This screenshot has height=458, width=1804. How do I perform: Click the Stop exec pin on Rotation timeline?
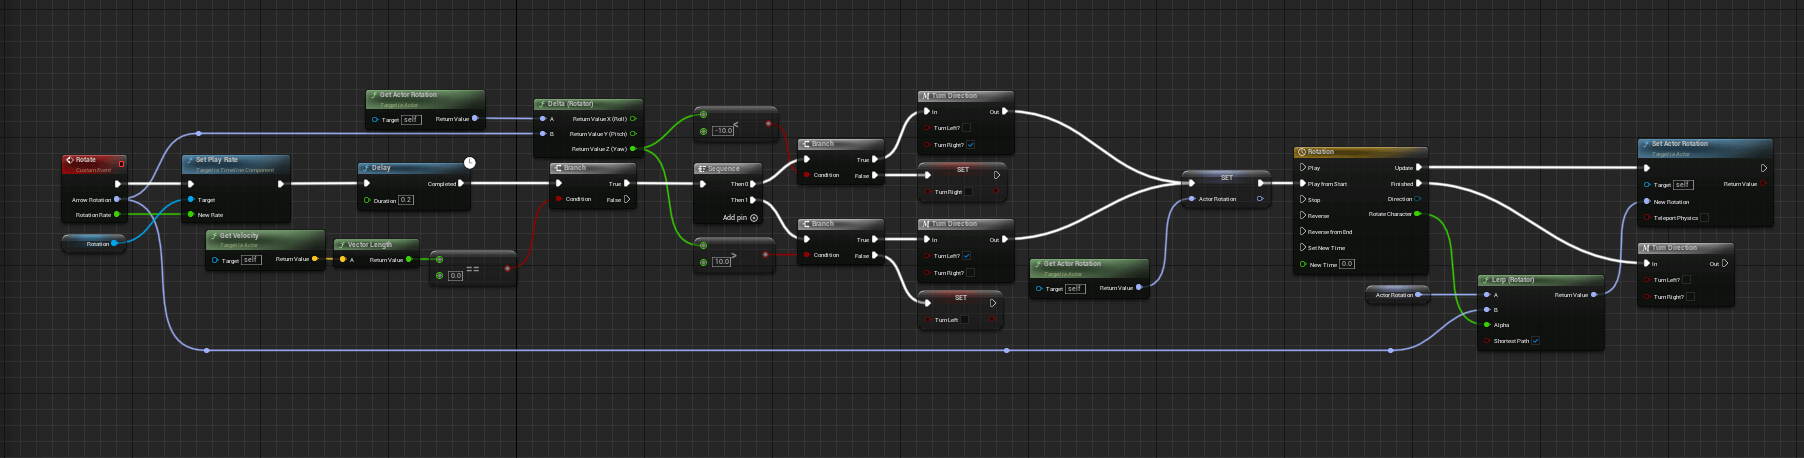coord(1303,200)
